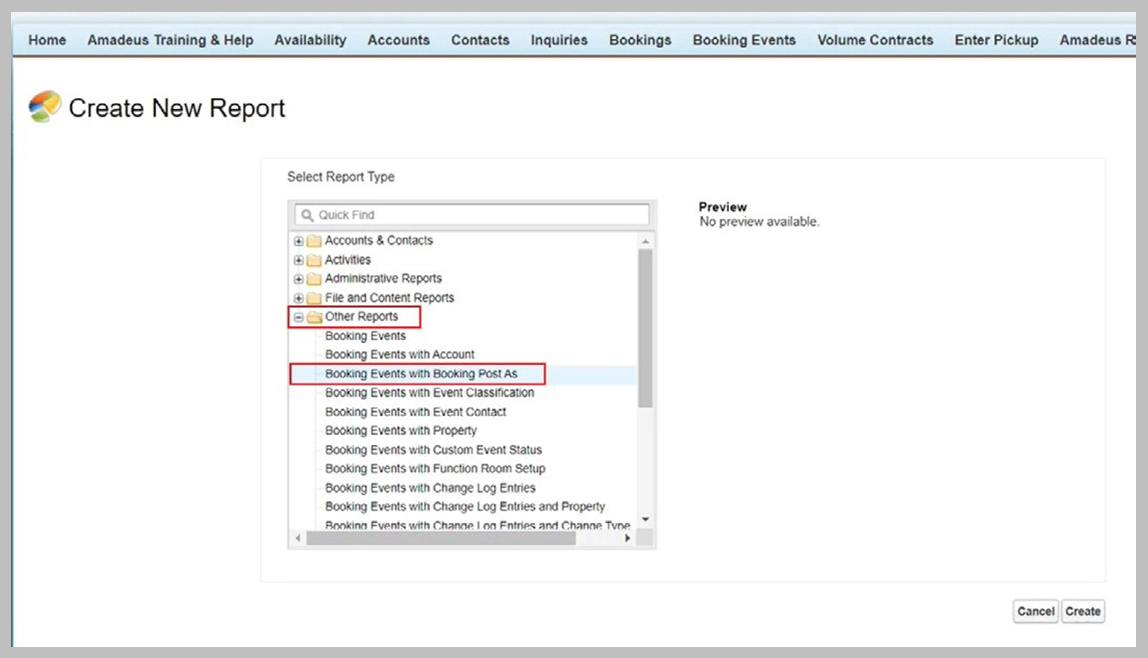This screenshot has height=658, width=1148.
Task: Expand the Administrative Reports folder
Action: (299, 279)
